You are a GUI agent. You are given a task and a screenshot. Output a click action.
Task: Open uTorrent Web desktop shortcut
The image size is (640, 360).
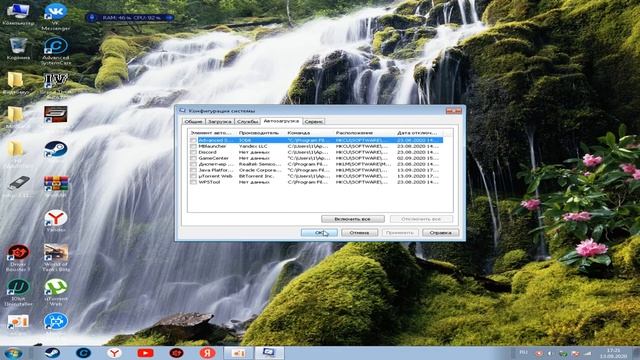pos(56,292)
